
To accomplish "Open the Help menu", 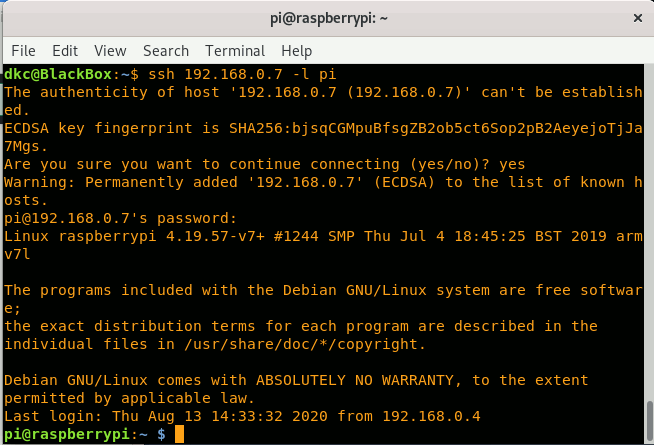I will tap(296, 51).
